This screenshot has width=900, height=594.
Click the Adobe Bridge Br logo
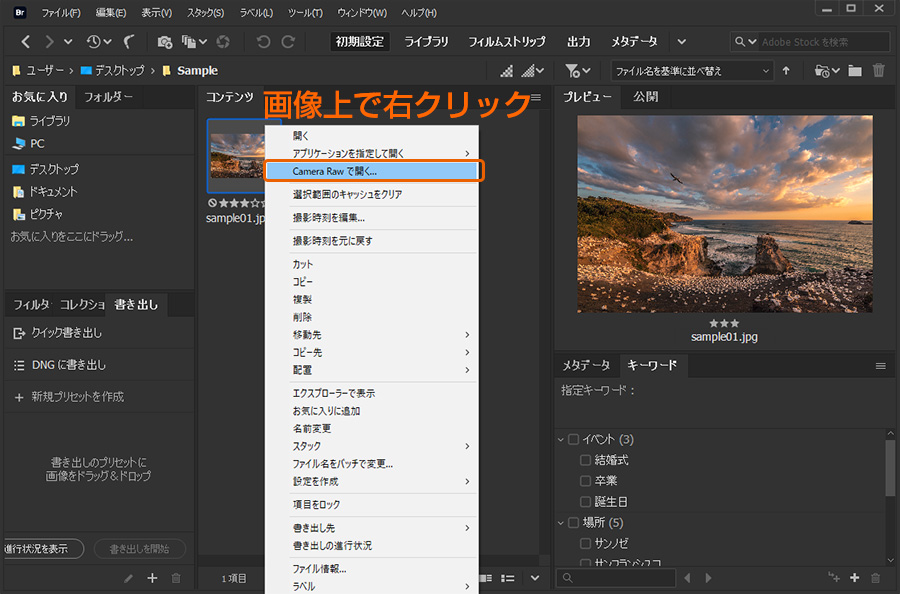pyautogui.click(x=20, y=12)
